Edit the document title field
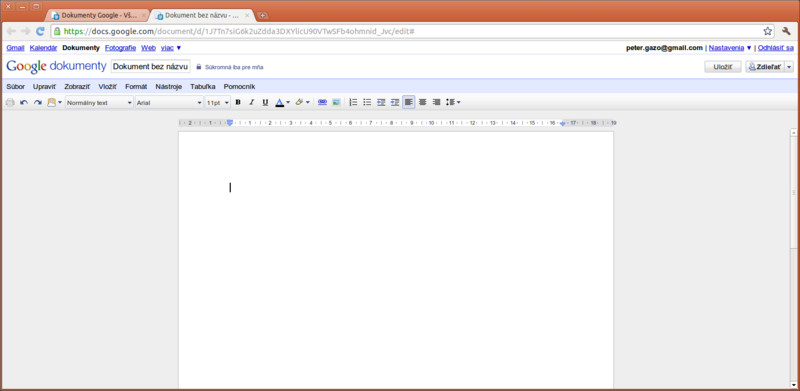This screenshot has width=800, height=391. [151, 67]
